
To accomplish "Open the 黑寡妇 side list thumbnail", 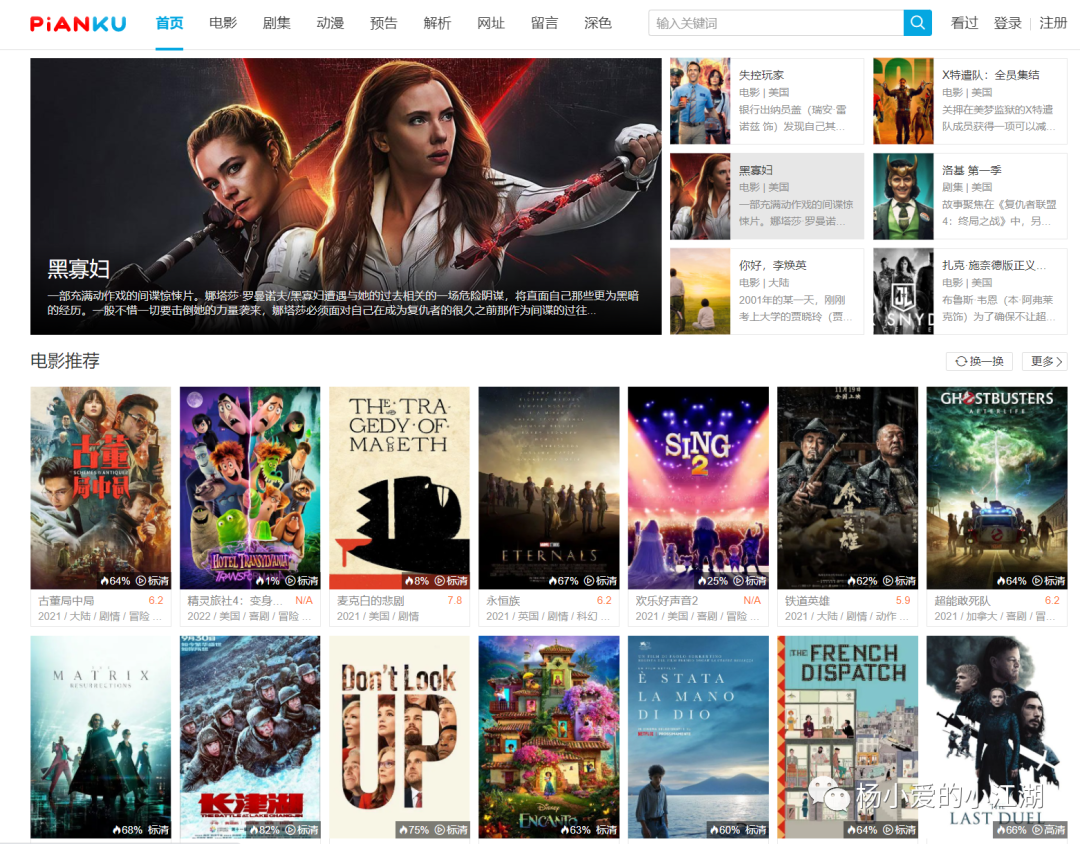I will (700, 196).
